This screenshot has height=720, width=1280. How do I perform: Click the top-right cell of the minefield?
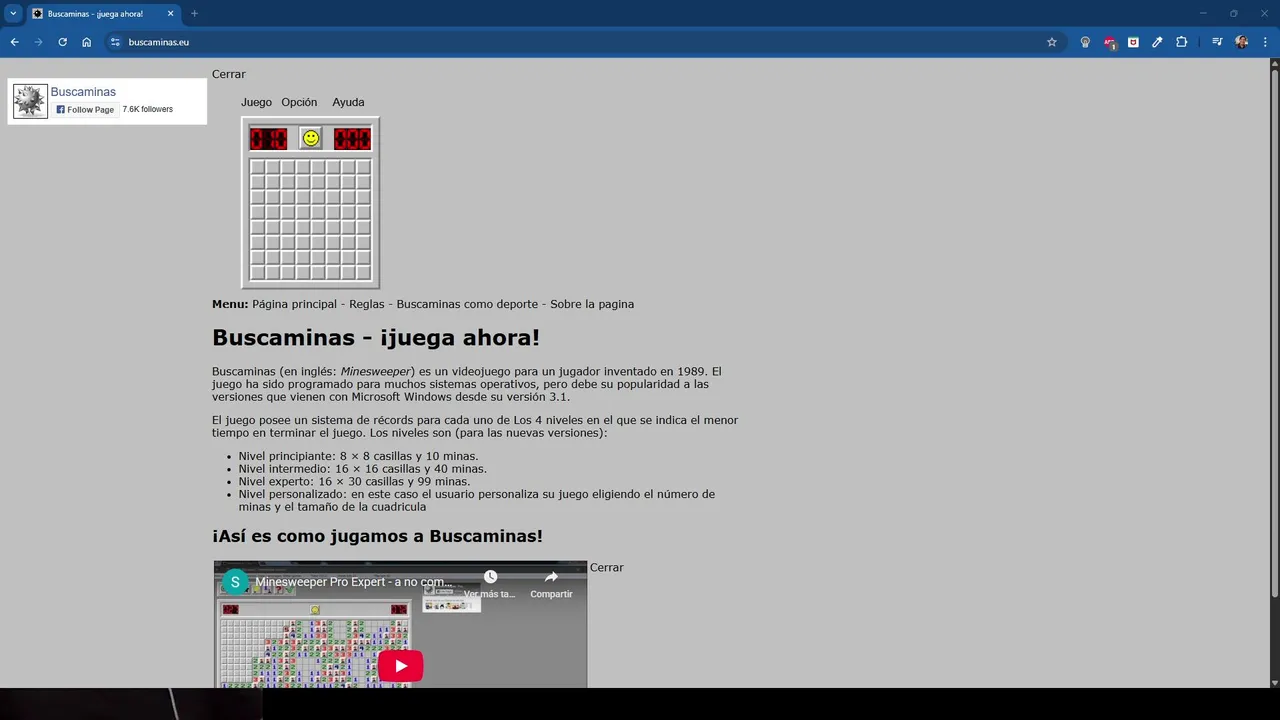coord(363,167)
